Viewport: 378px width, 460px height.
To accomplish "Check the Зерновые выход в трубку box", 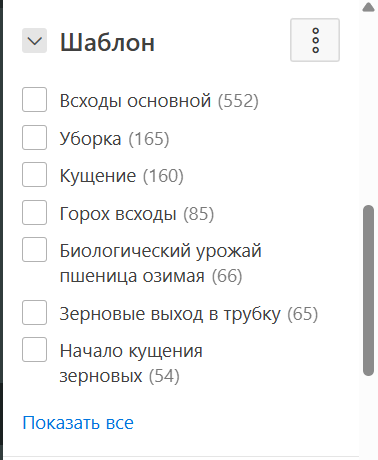I will click(34, 312).
